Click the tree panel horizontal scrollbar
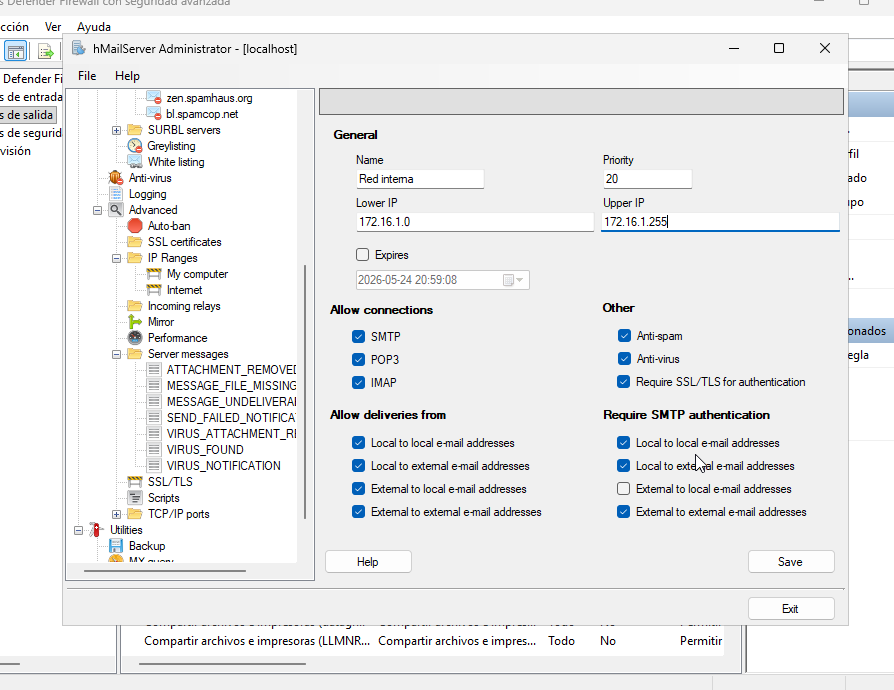Image resolution: width=894 pixels, height=690 pixels. [165, 570]
